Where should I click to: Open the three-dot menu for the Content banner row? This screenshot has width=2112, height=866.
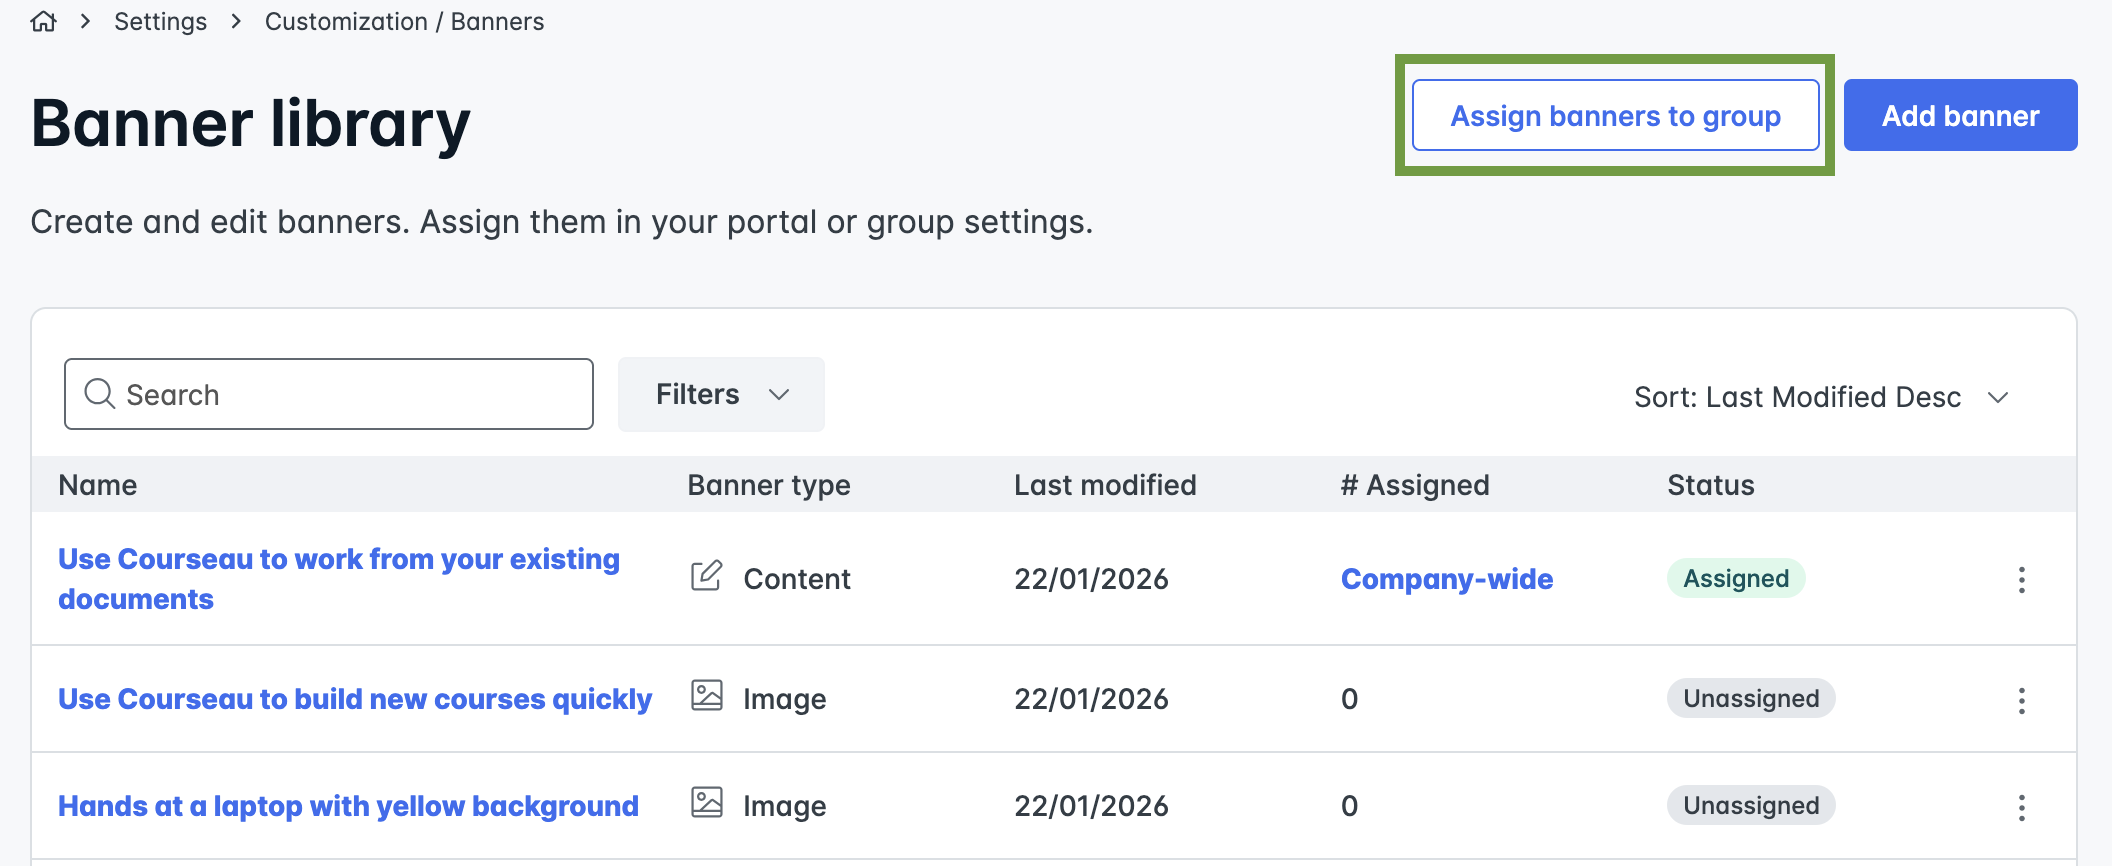[2021, 580]
